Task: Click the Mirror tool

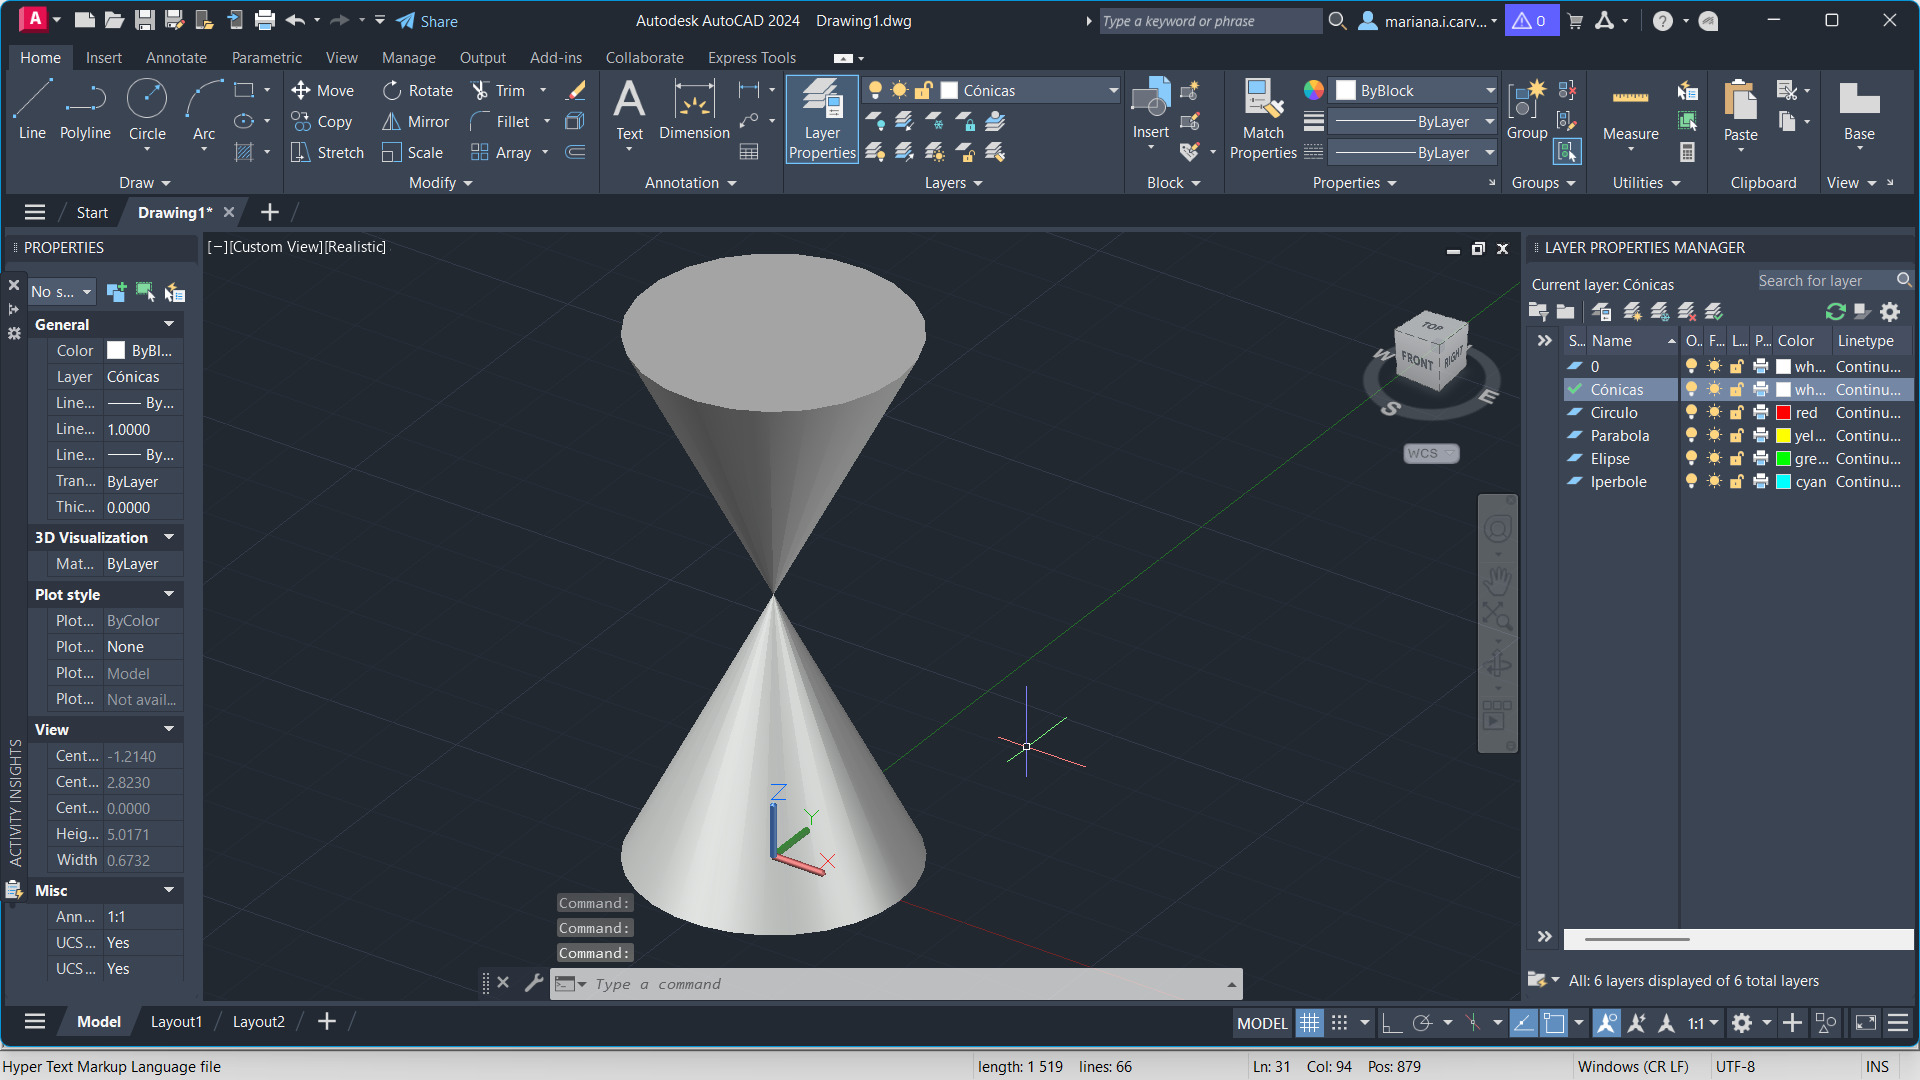Action: click(x=417, y=121)
